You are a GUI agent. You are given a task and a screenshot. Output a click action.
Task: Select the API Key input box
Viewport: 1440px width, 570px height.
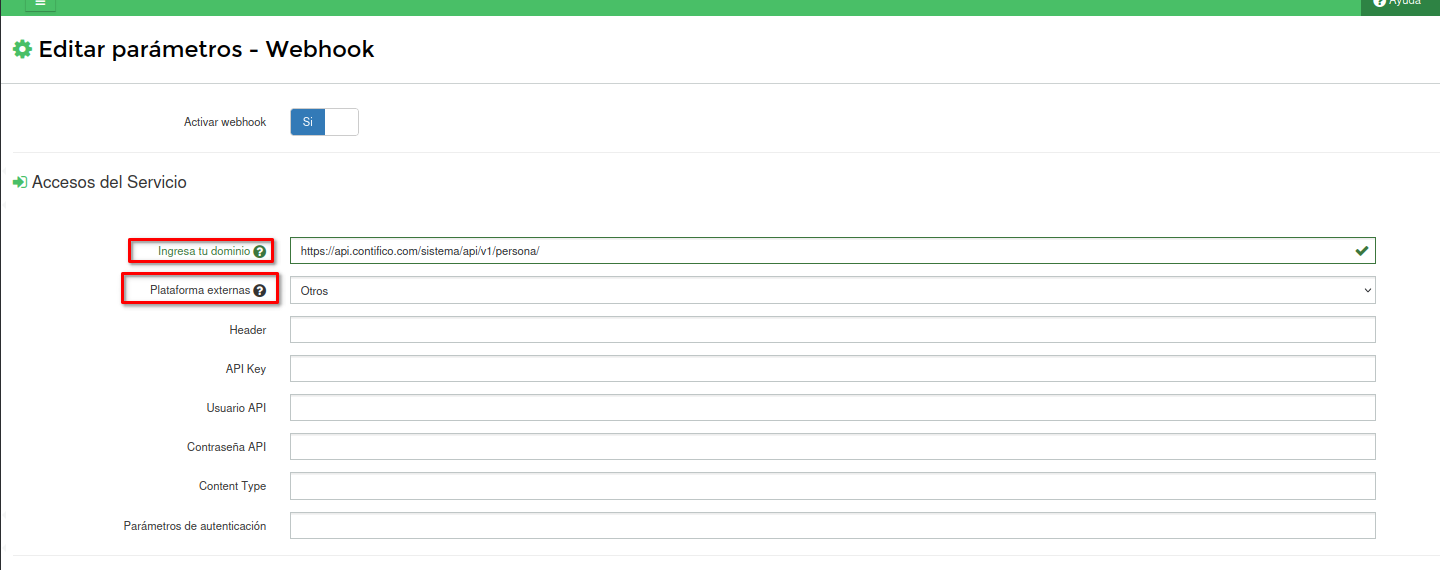pyautogui.click(x=832, y=369)
